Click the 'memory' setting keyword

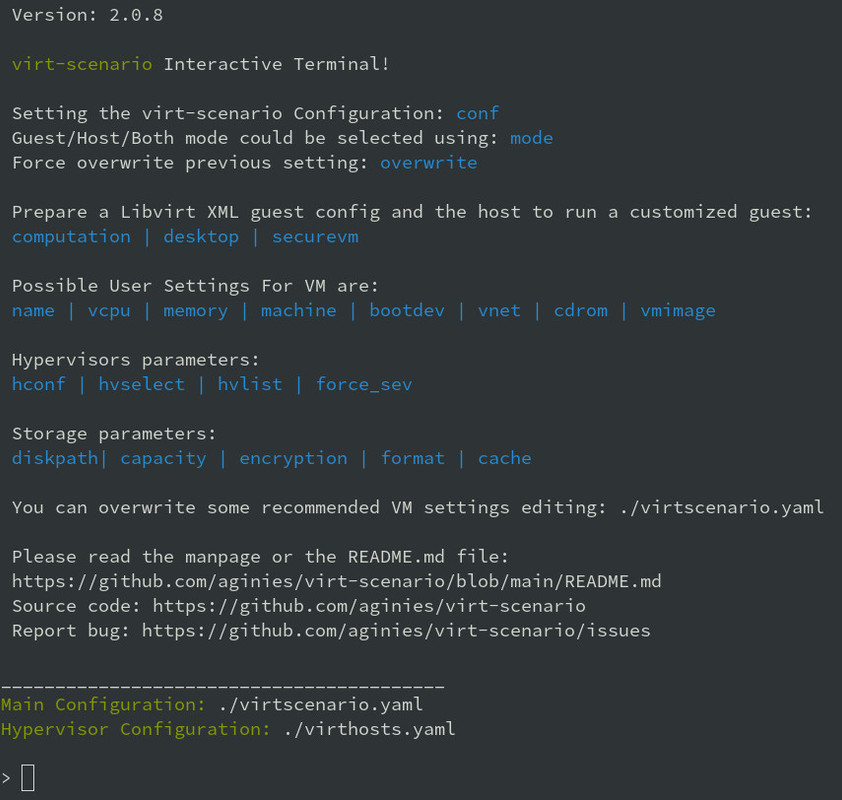195,310
